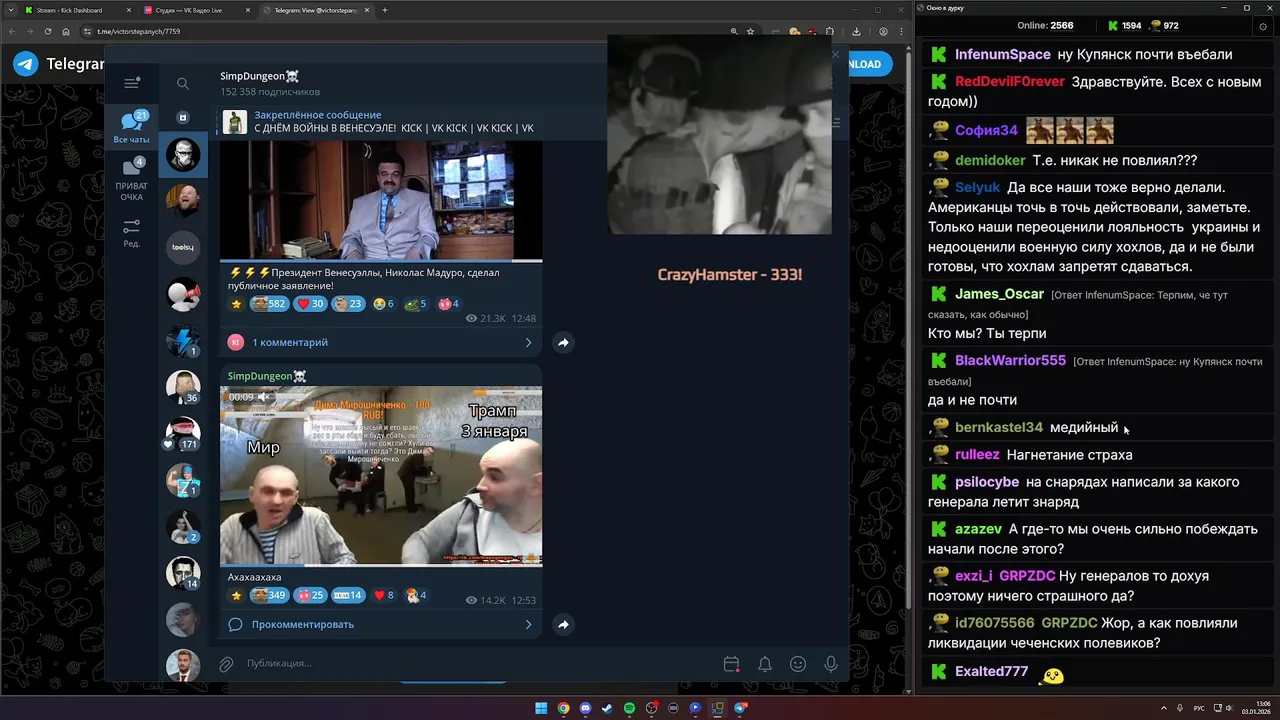Open Windows Start menu

pyautogui.click(x=541, y=708)
